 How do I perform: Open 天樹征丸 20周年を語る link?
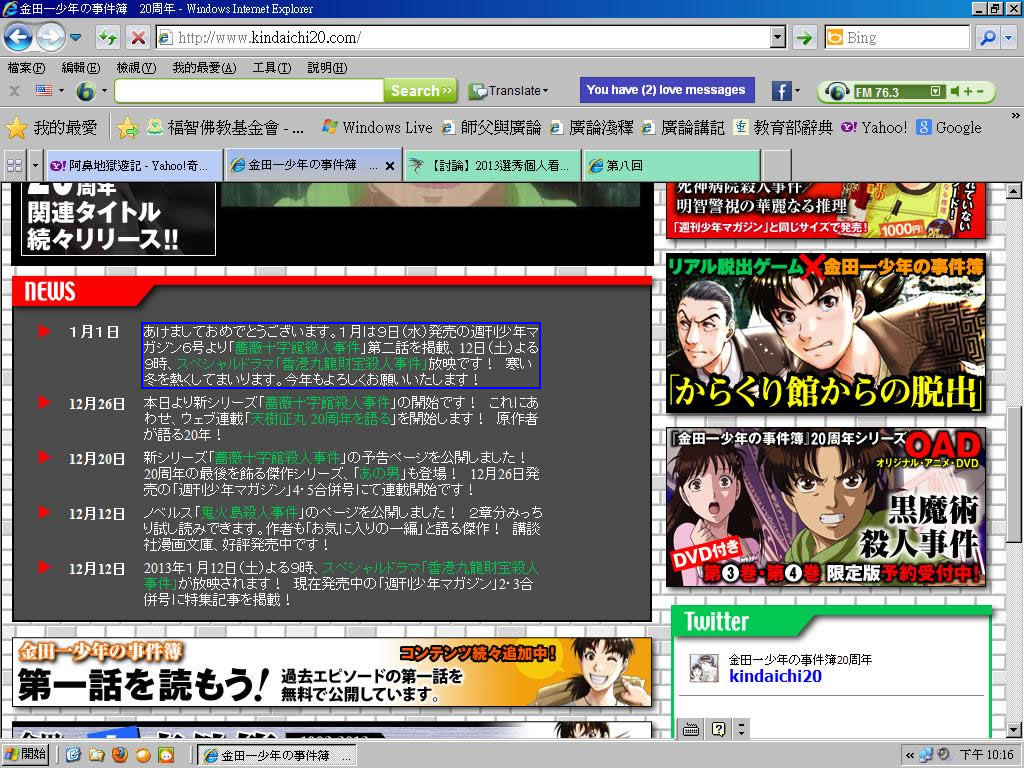(321, 419)
